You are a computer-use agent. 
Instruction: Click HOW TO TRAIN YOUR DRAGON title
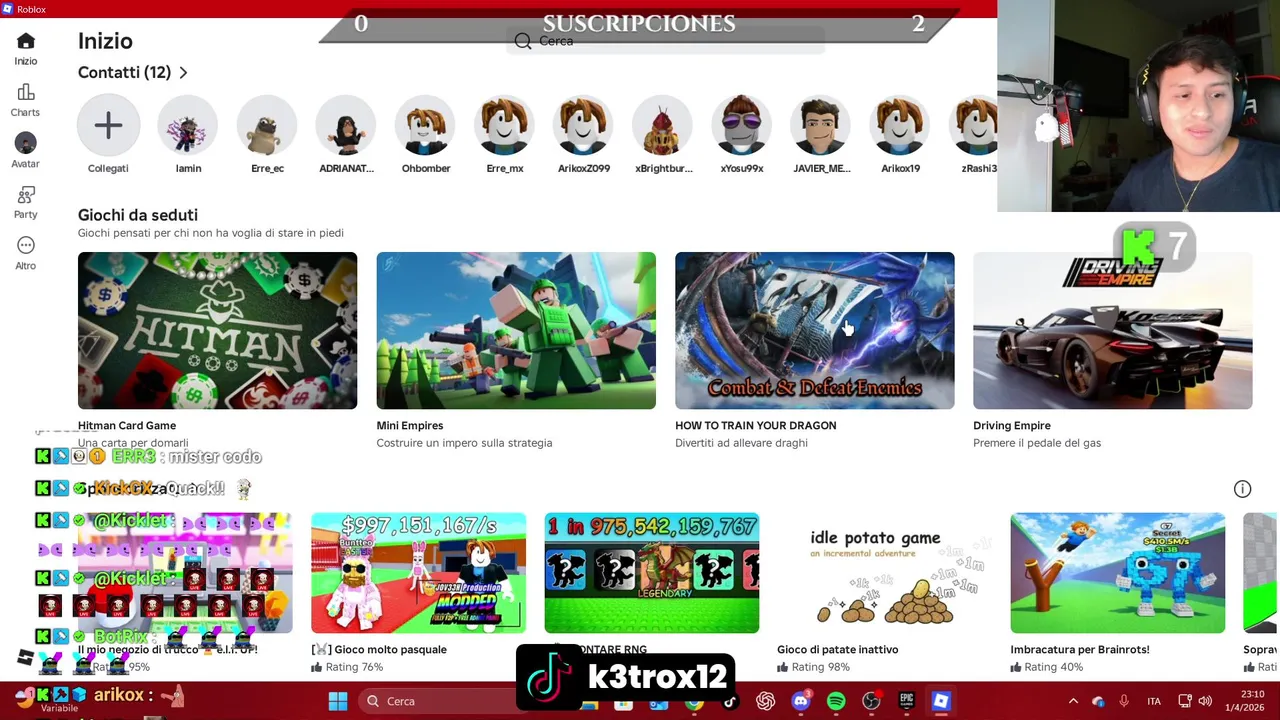(755, 426)
